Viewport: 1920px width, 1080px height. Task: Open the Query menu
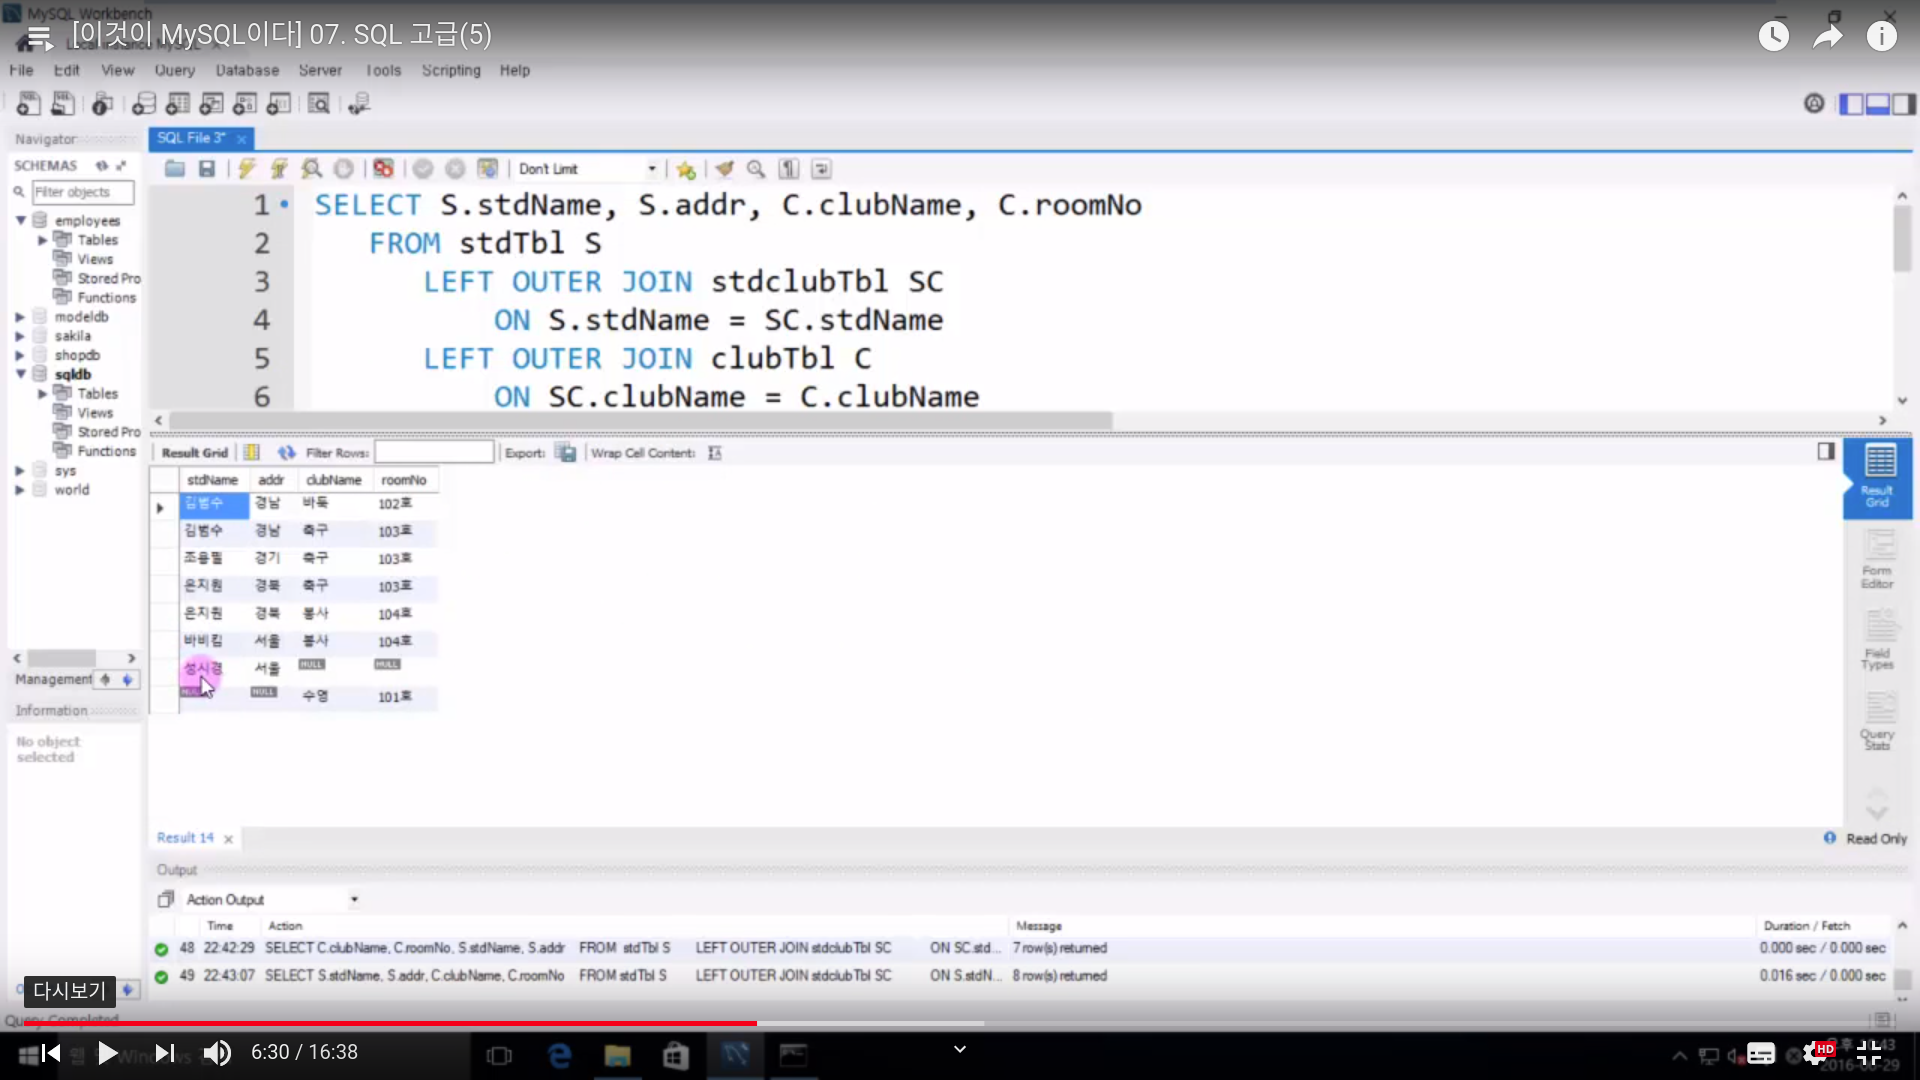(174, 70)
